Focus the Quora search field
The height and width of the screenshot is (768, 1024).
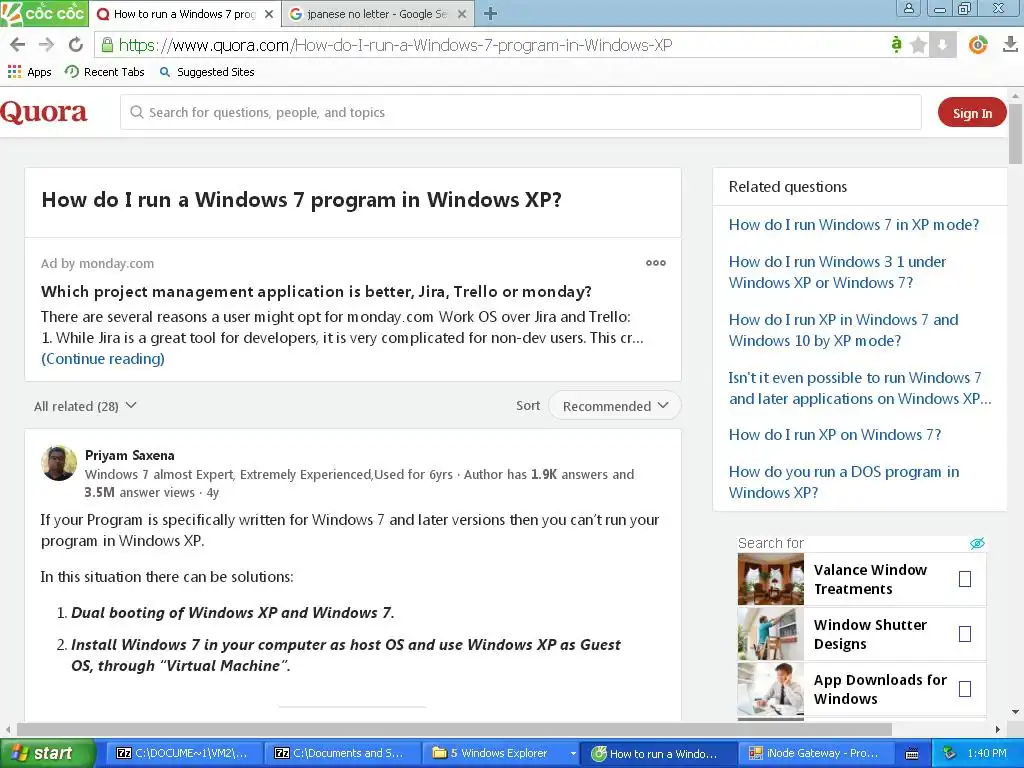[x=520, y=112]
